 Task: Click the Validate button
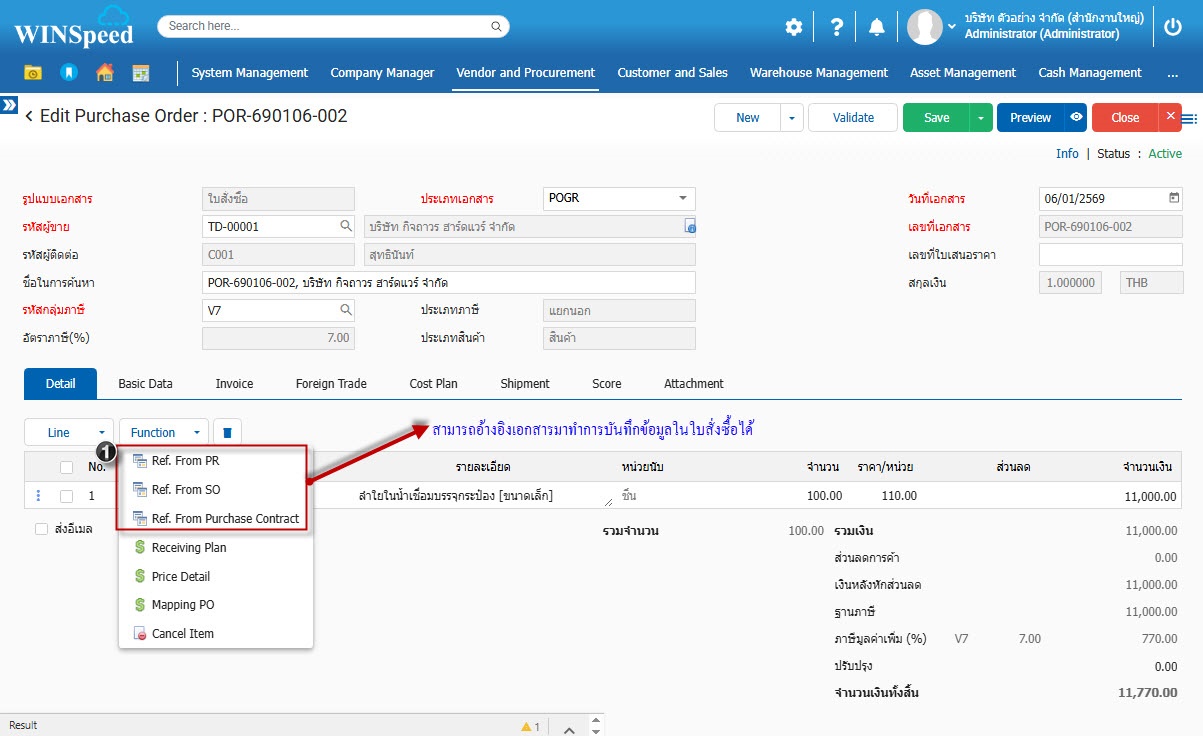(x=853, y=117)
